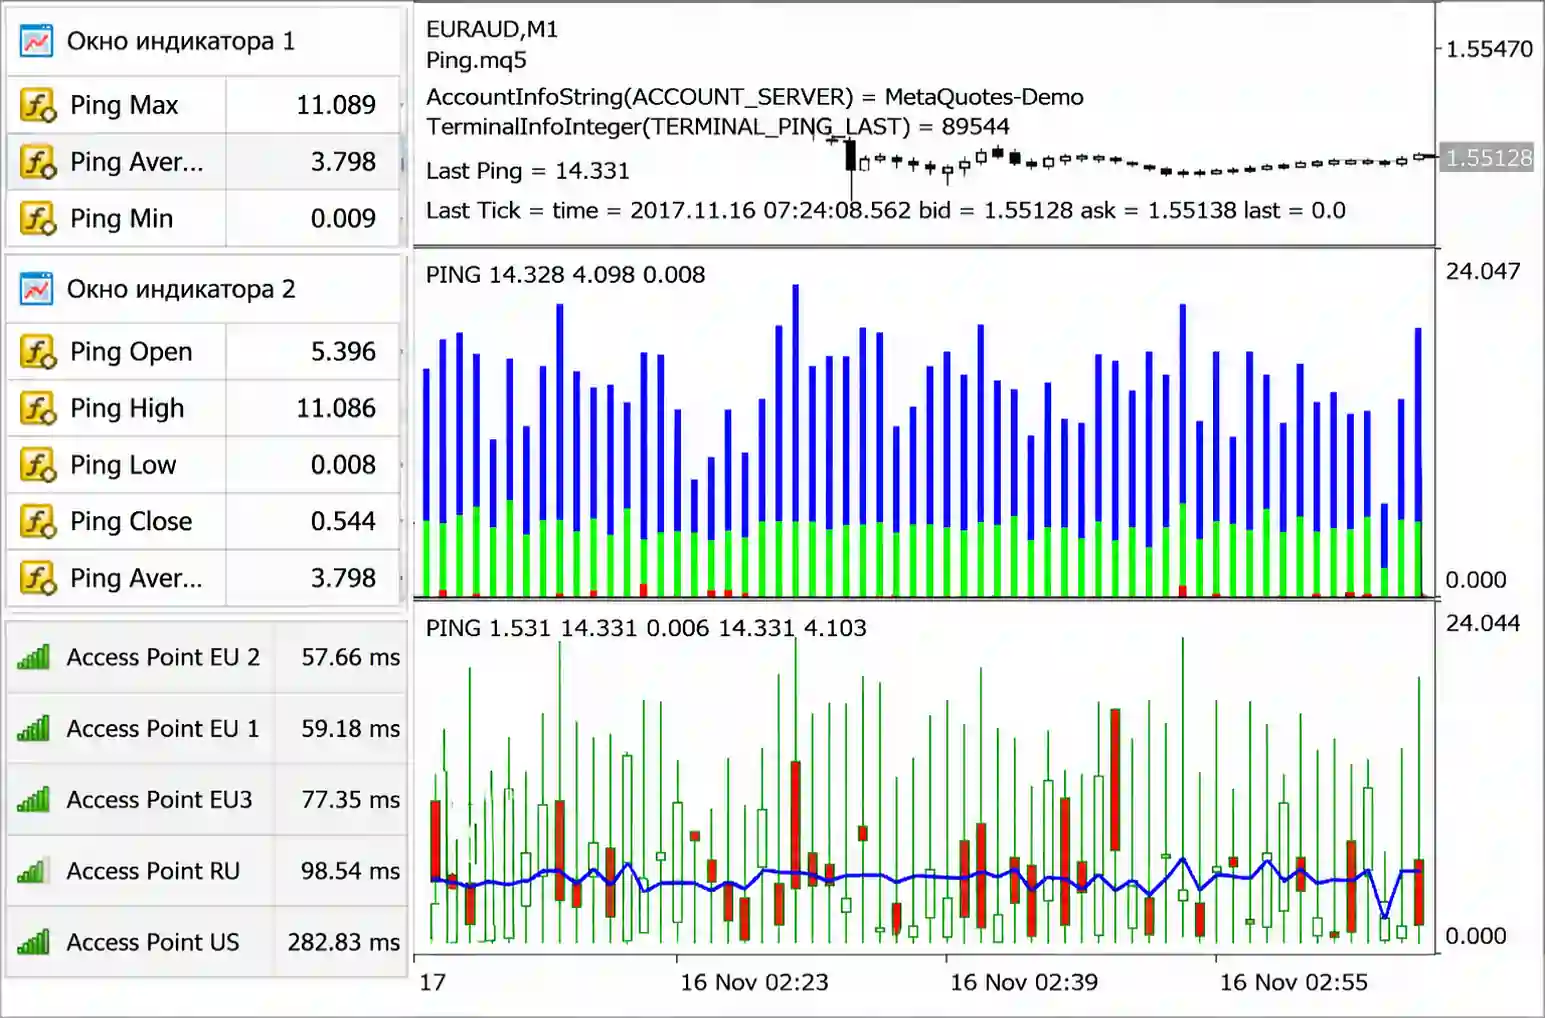The image size is (1545, 1018).
Task: Click signal bars icon for Access Point RU
Action: (34, 871)
